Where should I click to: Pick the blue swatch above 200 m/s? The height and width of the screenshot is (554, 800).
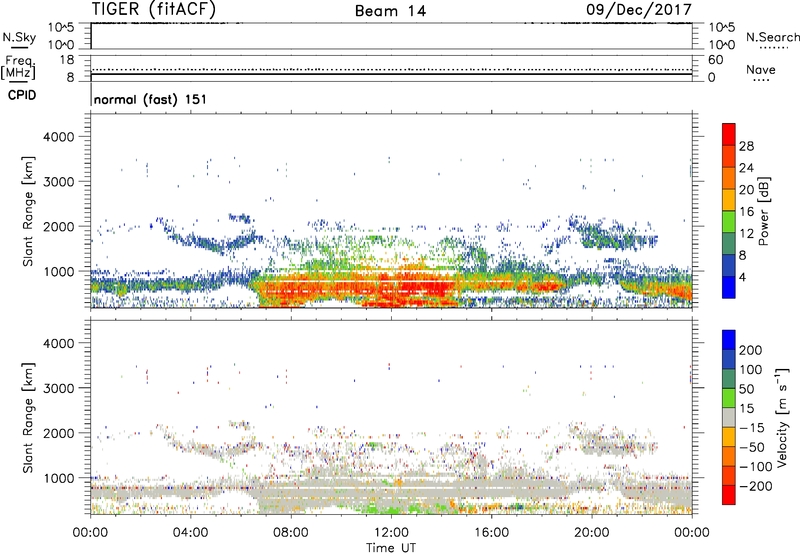click(729, 340)
